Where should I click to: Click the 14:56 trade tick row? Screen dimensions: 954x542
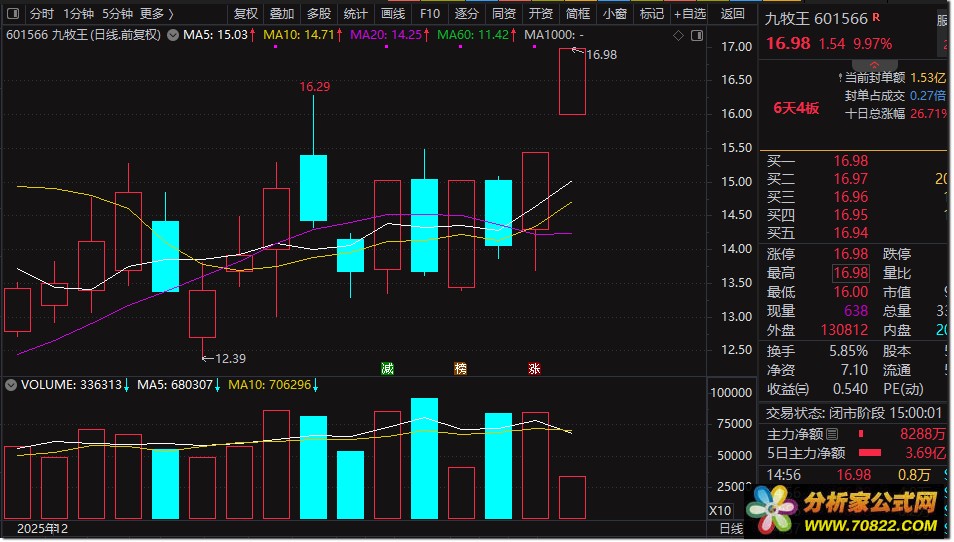(x=855, y=474)
